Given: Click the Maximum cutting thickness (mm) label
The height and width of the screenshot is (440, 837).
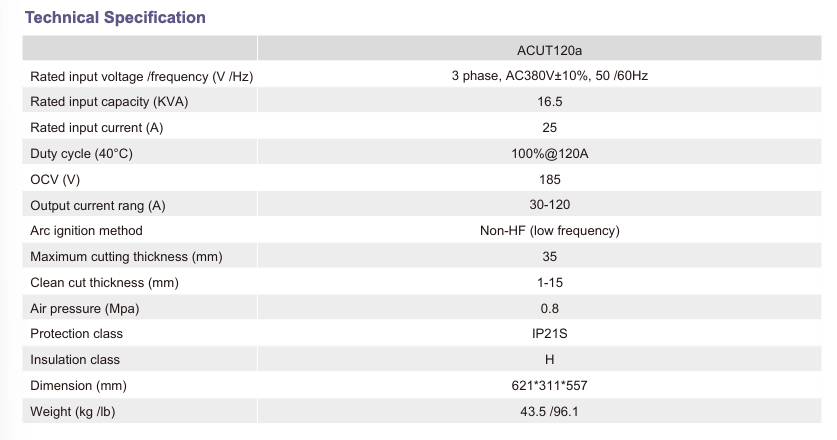Looking at the screenshot, I should [126, 257].
